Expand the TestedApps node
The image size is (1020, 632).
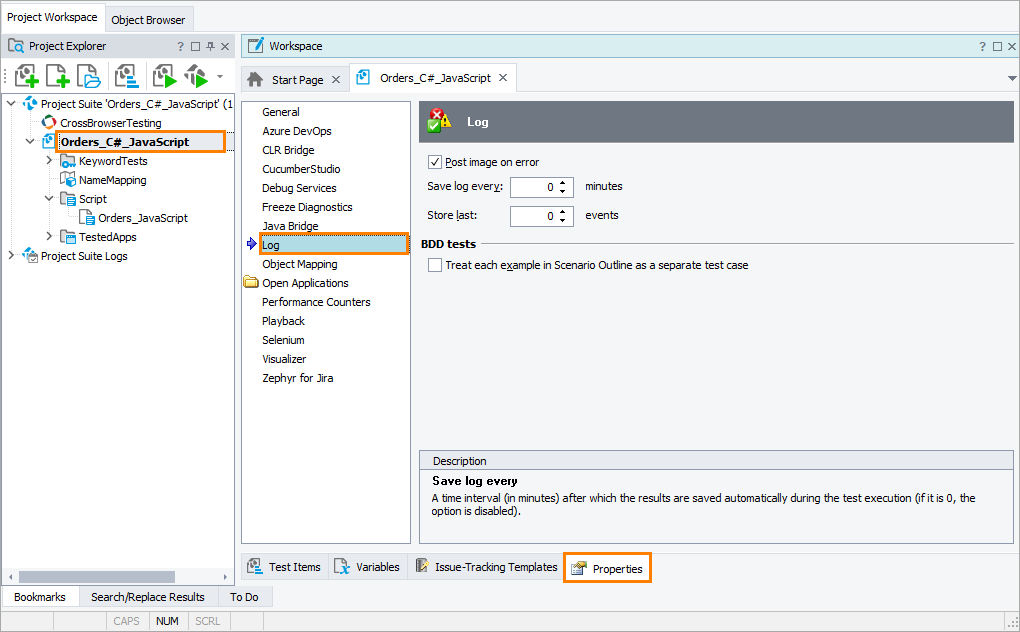click(x=49, y=236)
